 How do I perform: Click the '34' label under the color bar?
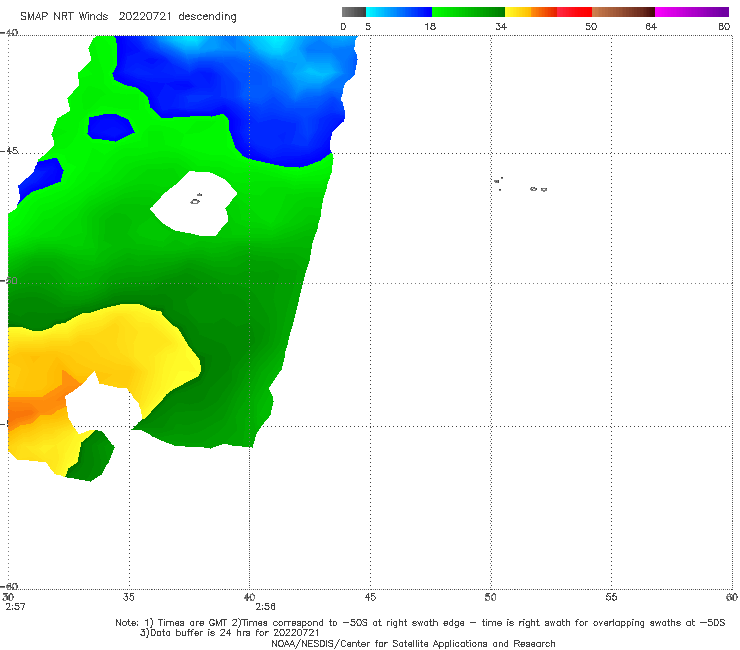pos(501,26)
